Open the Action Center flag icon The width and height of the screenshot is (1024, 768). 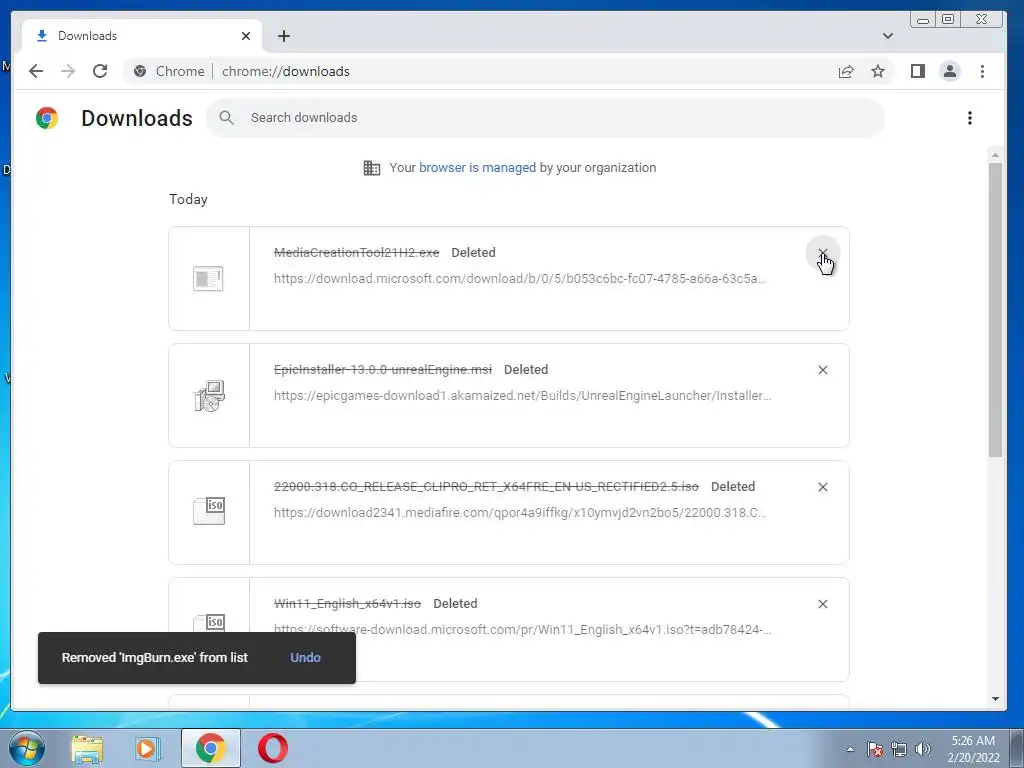tap(874, 750)
